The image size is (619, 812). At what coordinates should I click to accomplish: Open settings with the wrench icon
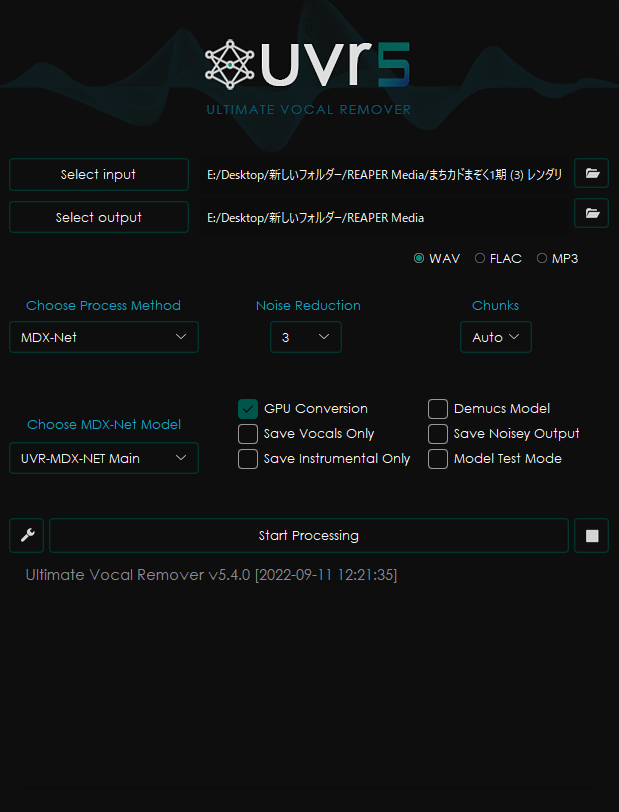pos(26,535)
